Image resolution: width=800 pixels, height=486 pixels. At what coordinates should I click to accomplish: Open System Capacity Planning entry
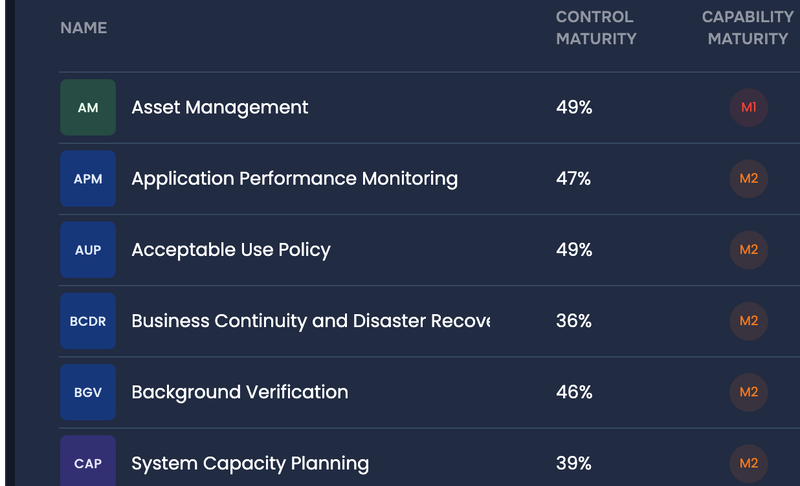[250, 463]
